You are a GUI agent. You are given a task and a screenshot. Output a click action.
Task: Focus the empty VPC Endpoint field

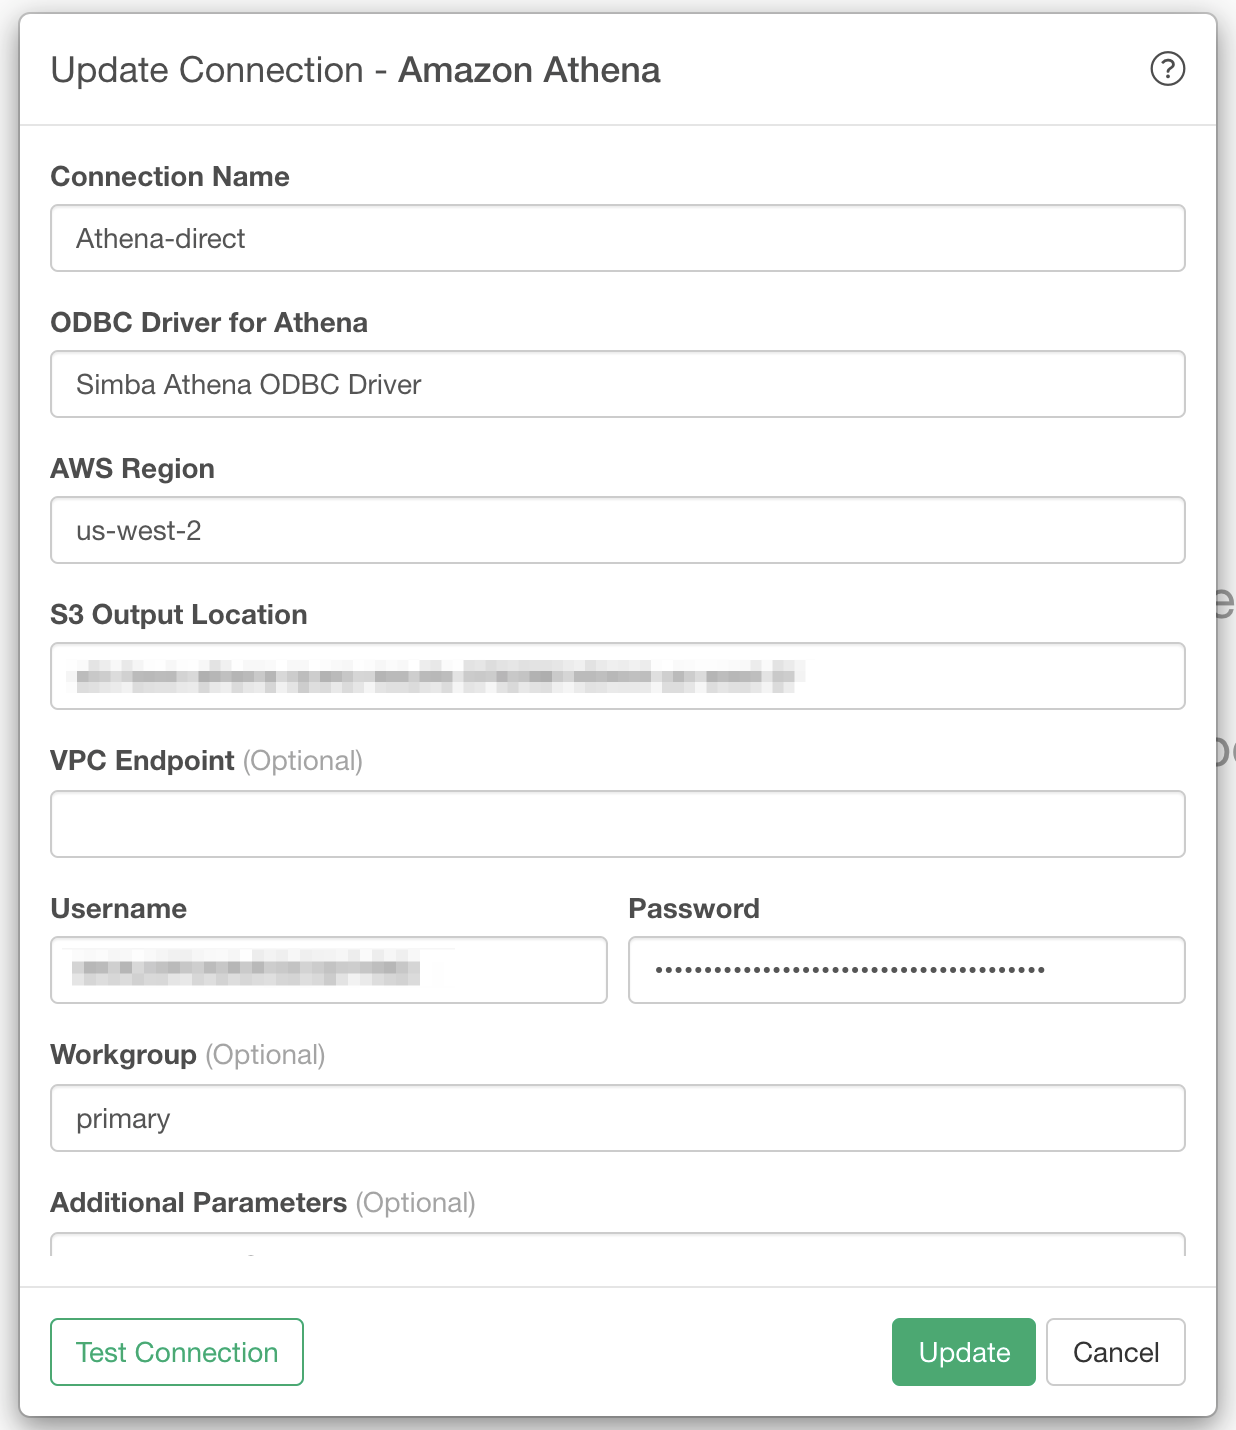click(618, 824)
